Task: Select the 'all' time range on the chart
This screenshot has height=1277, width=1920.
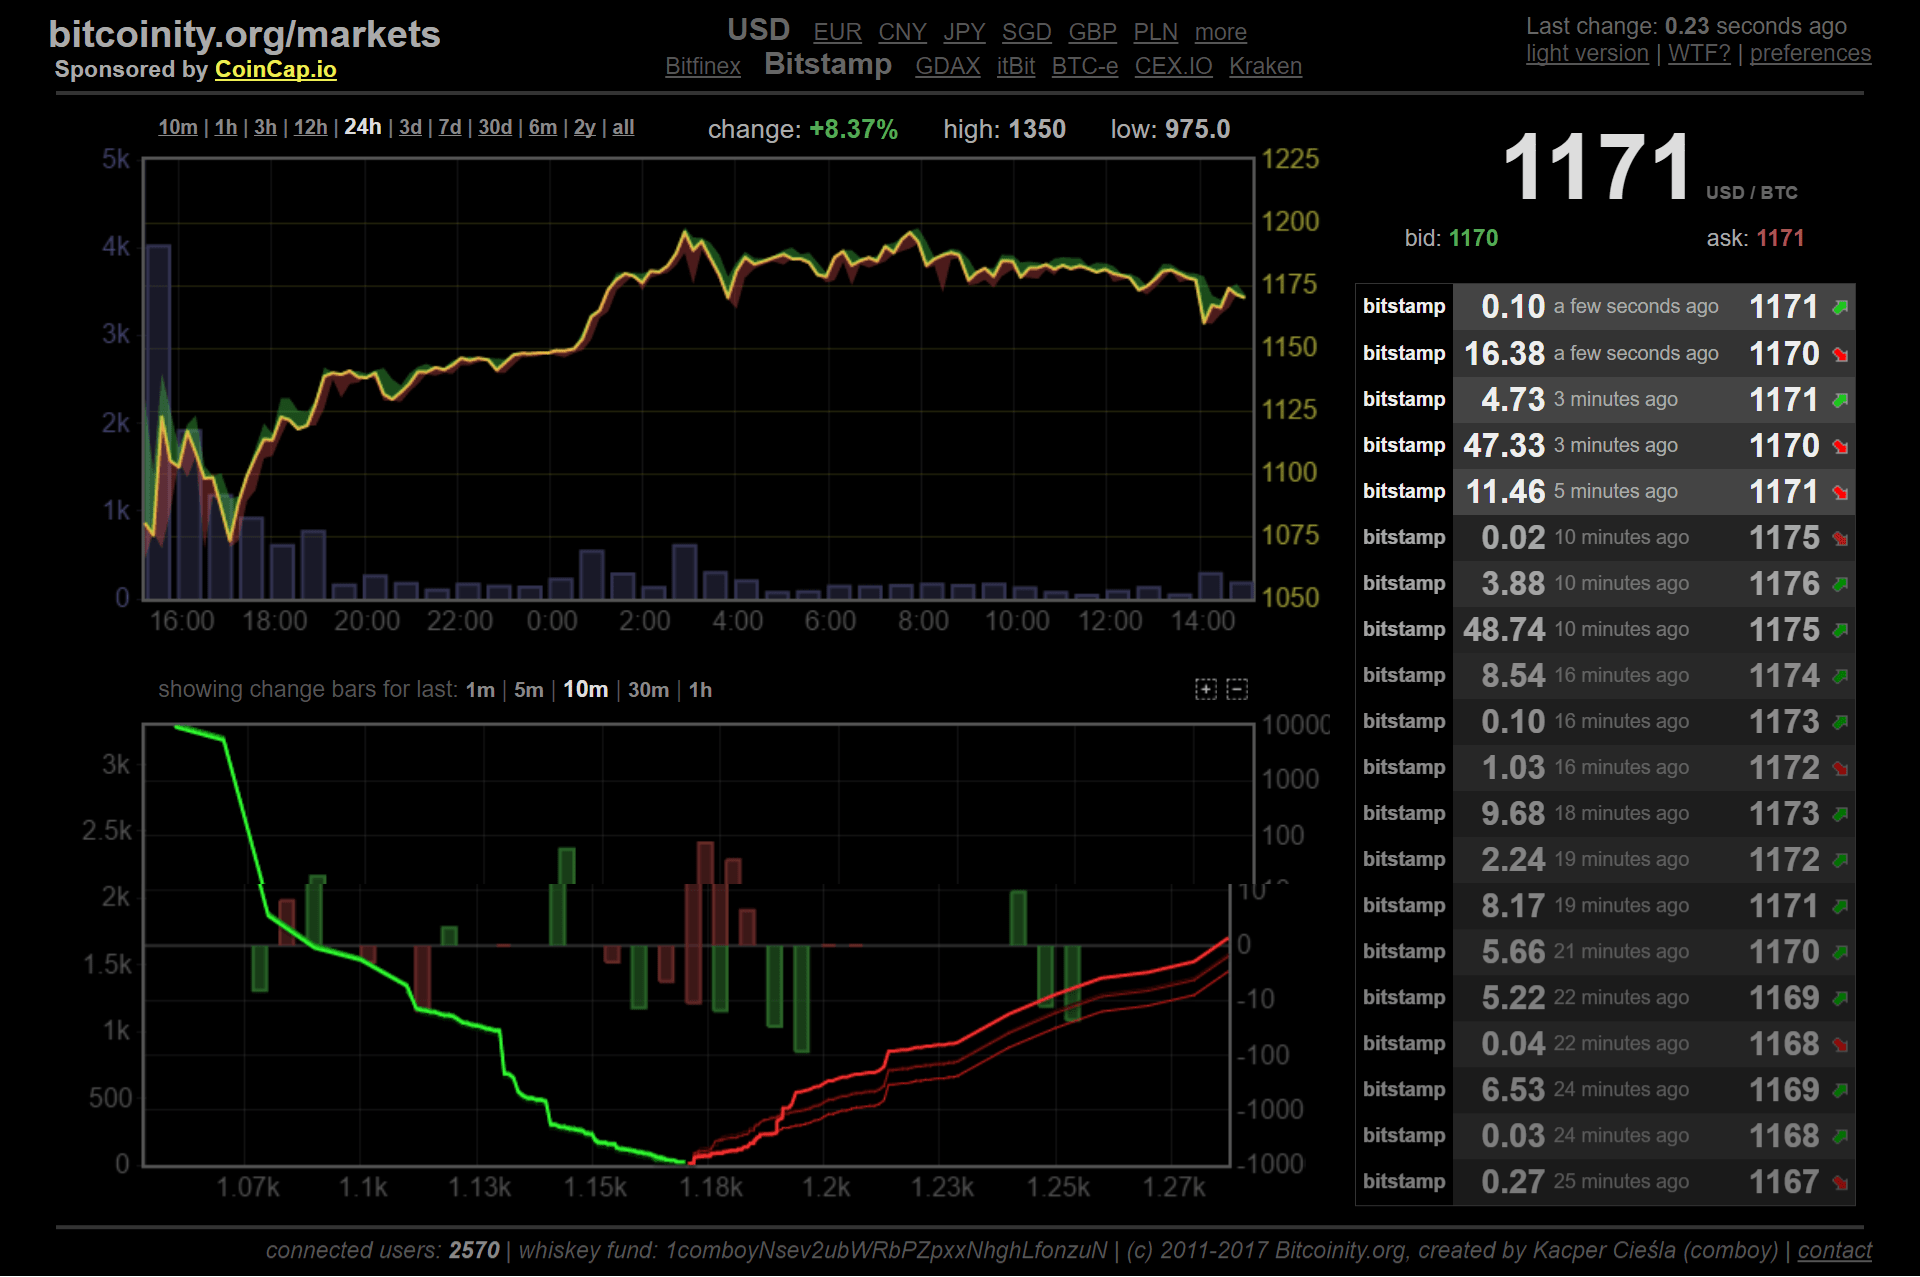Action: [x=623, y=127]
